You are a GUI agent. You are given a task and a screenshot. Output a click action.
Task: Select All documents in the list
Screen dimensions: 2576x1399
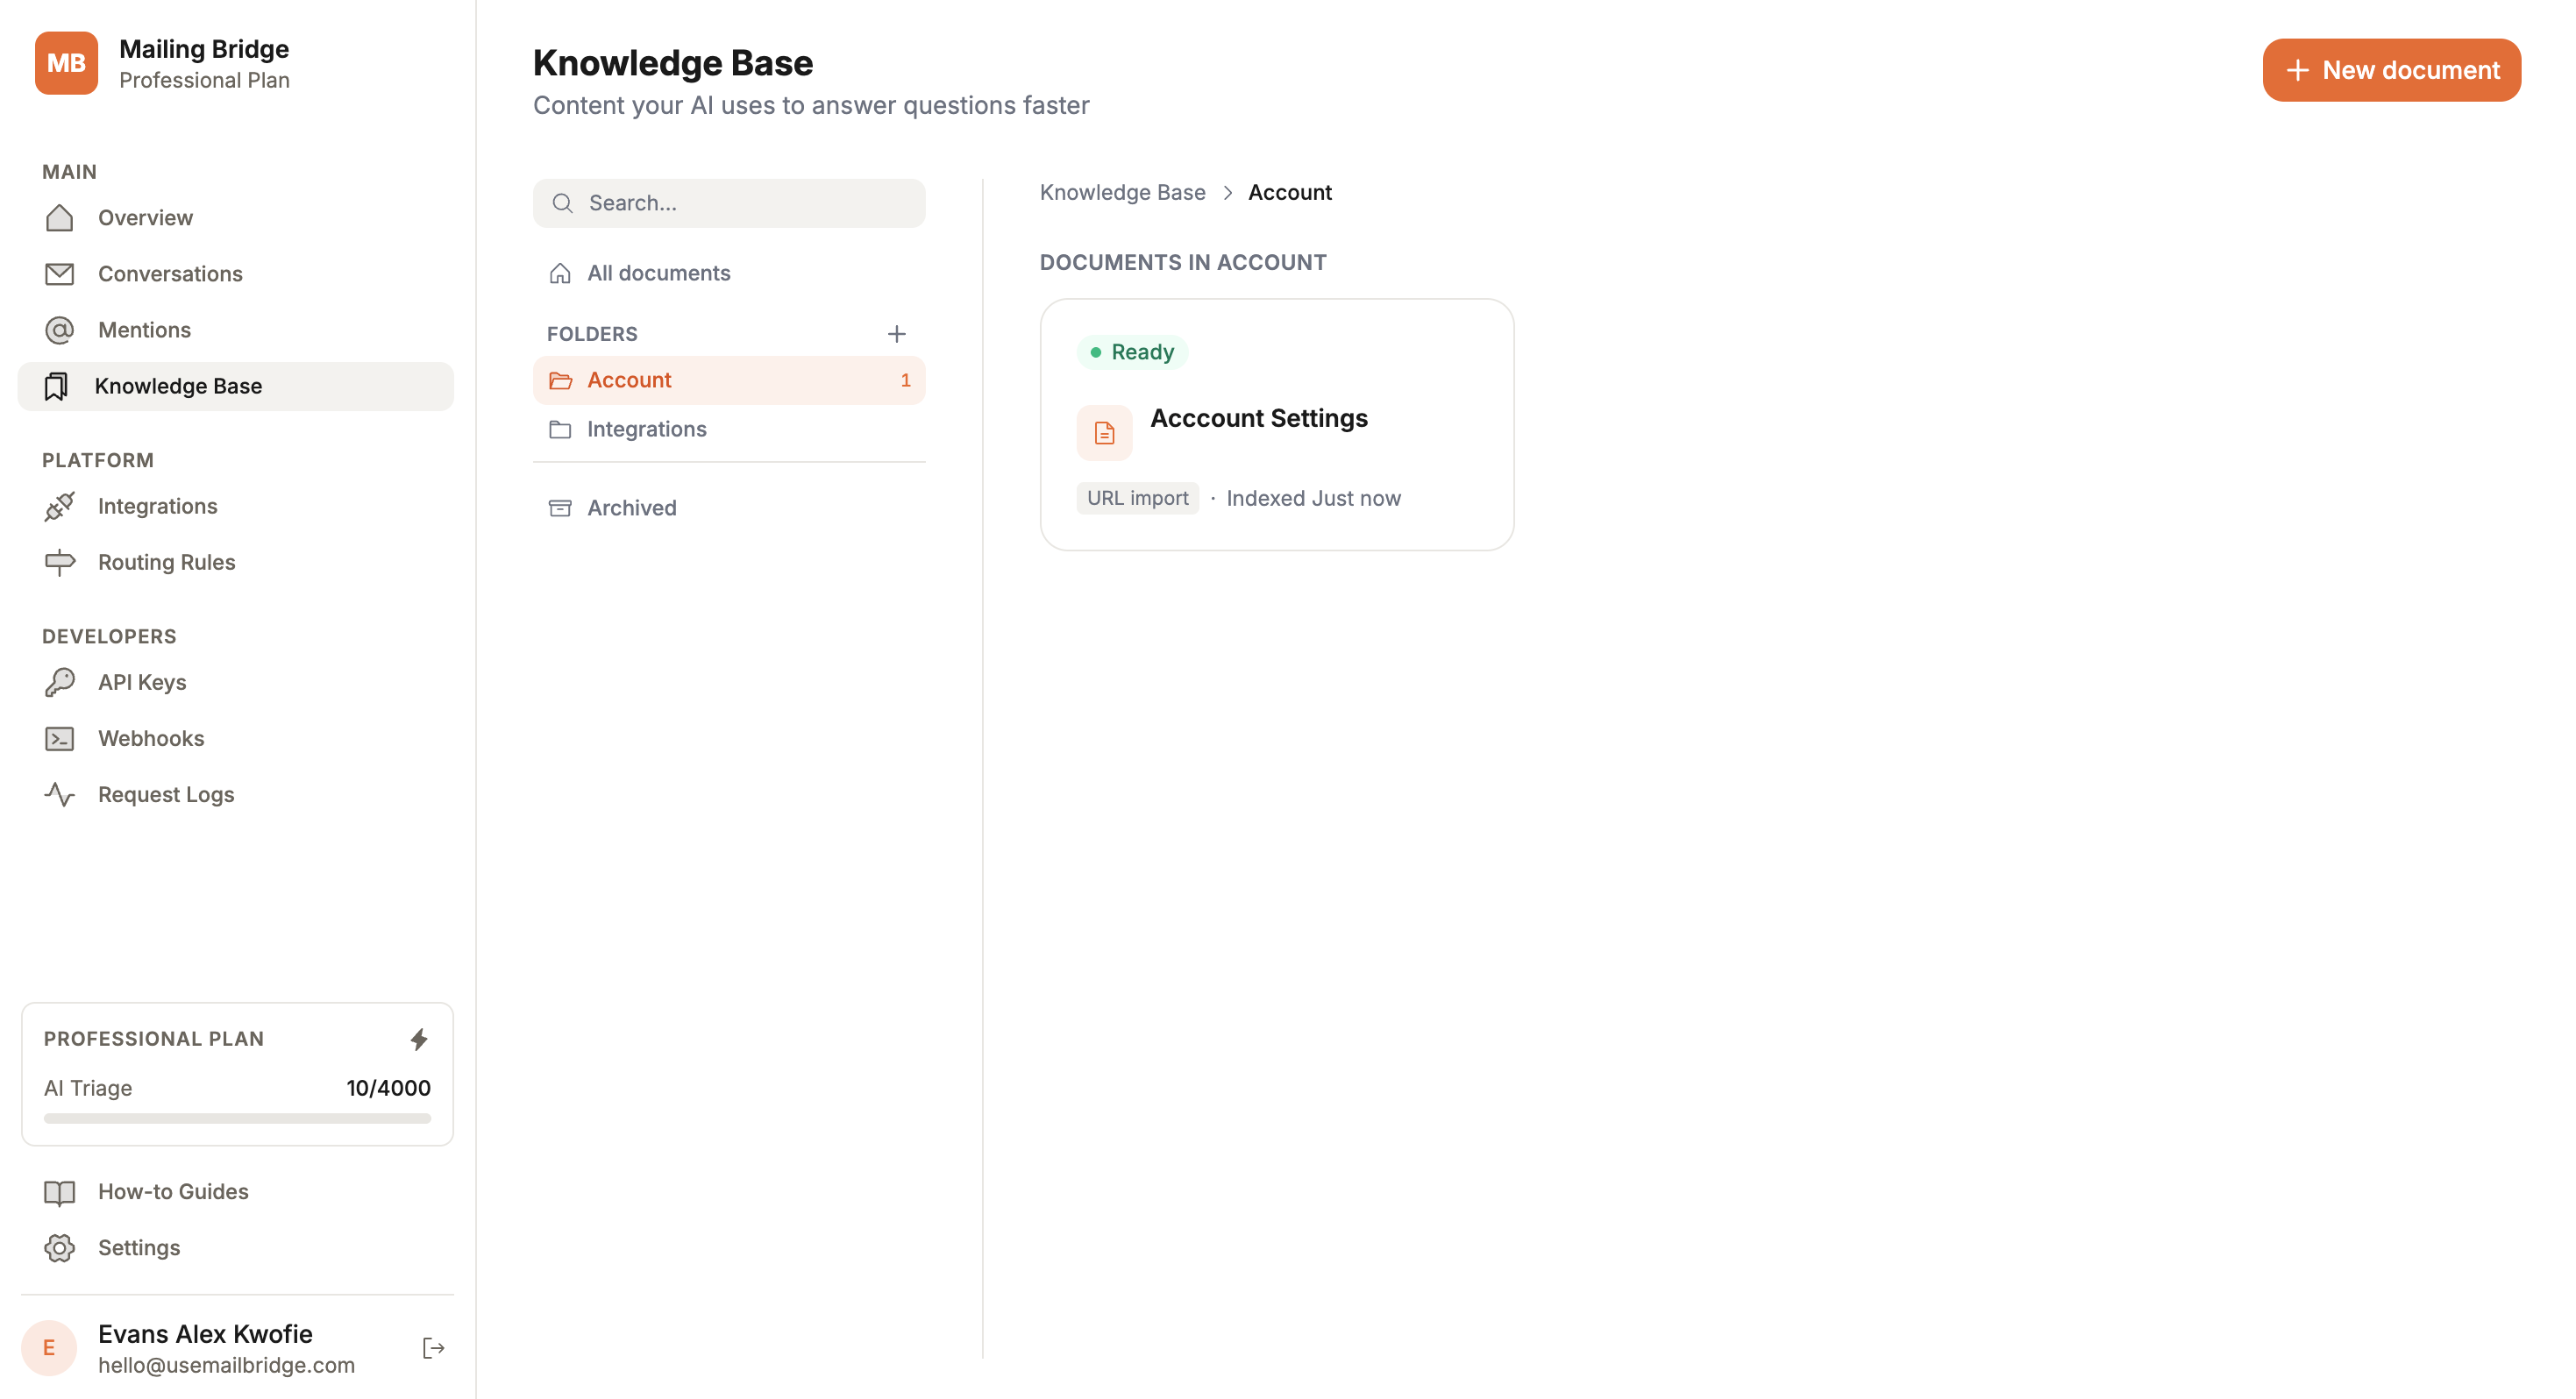tap(658, 272)
